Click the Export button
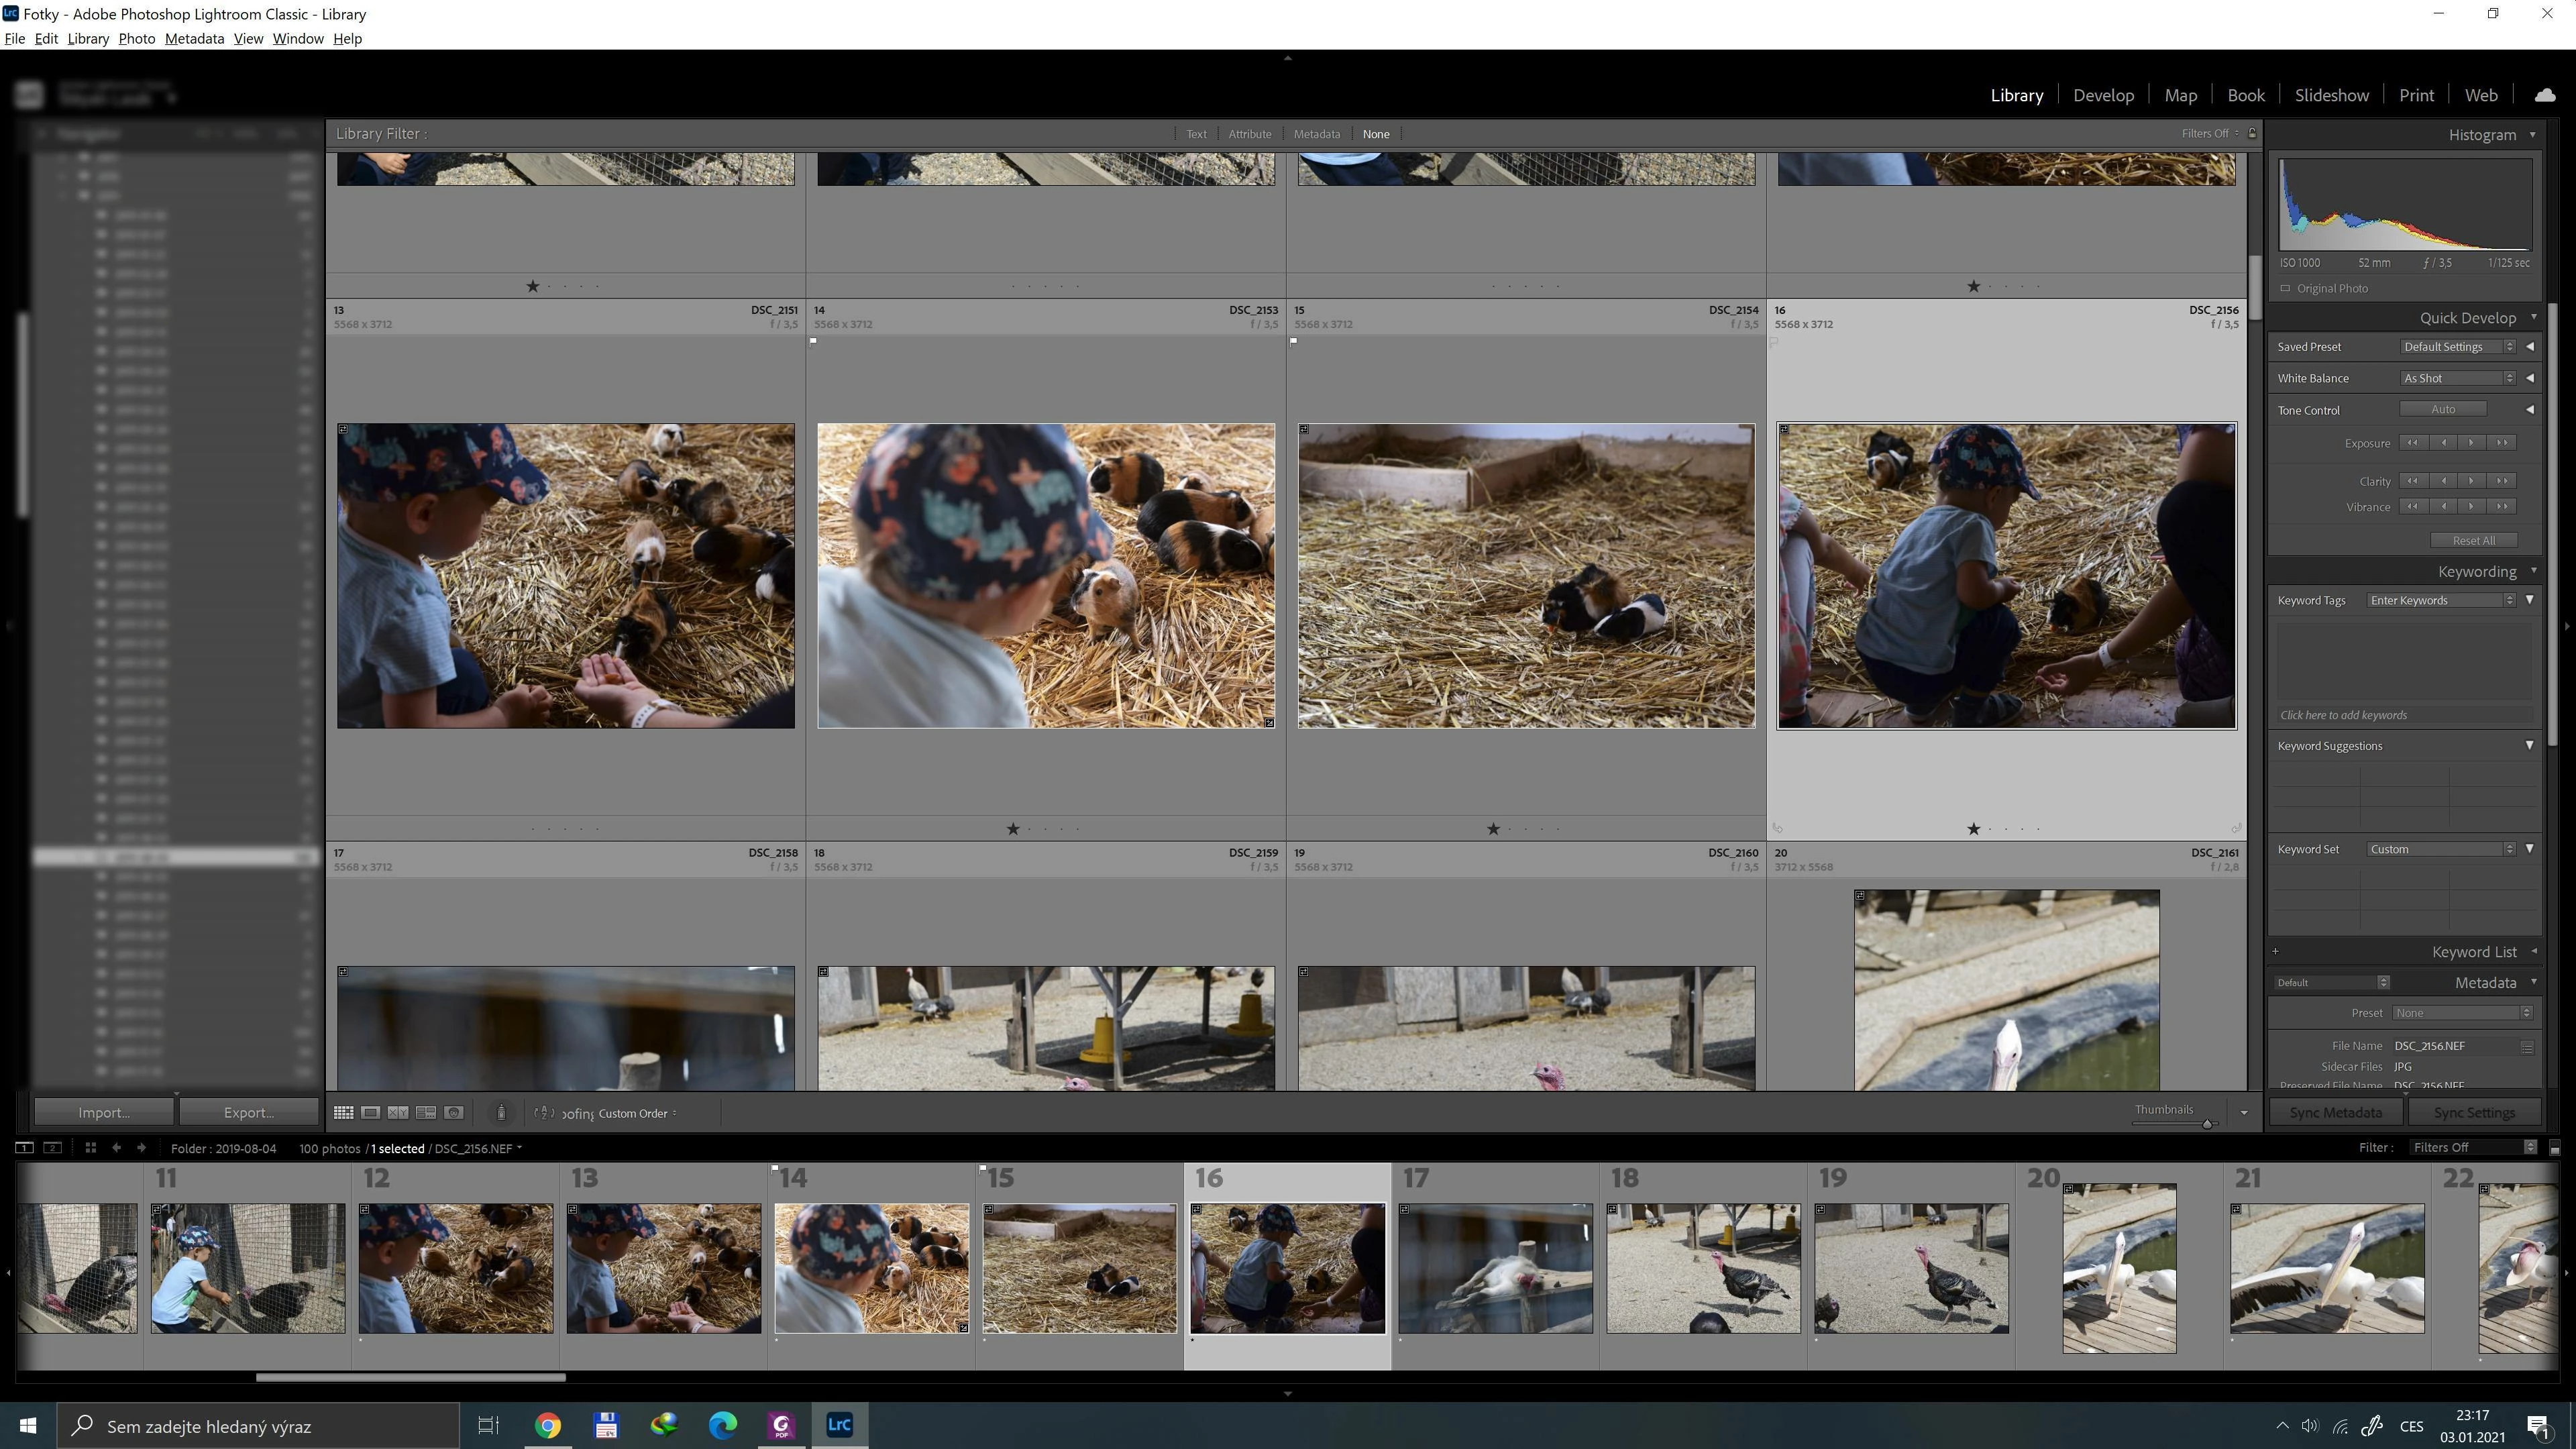 point(248,1113)
